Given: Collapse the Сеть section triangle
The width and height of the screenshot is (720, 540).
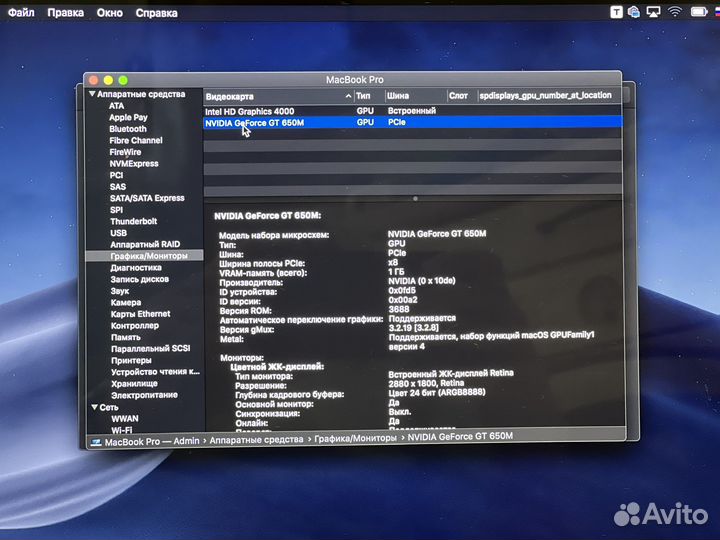Looking at the screenshot, I should [x=94, y=407].
